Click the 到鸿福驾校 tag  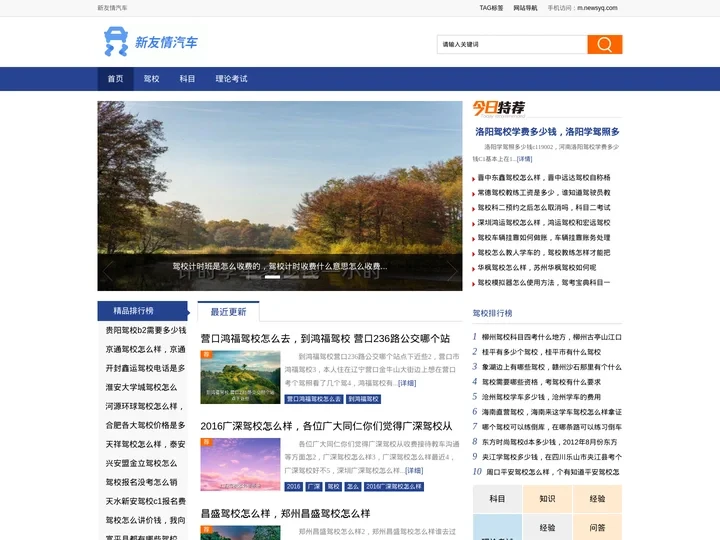tap(363, 399)
